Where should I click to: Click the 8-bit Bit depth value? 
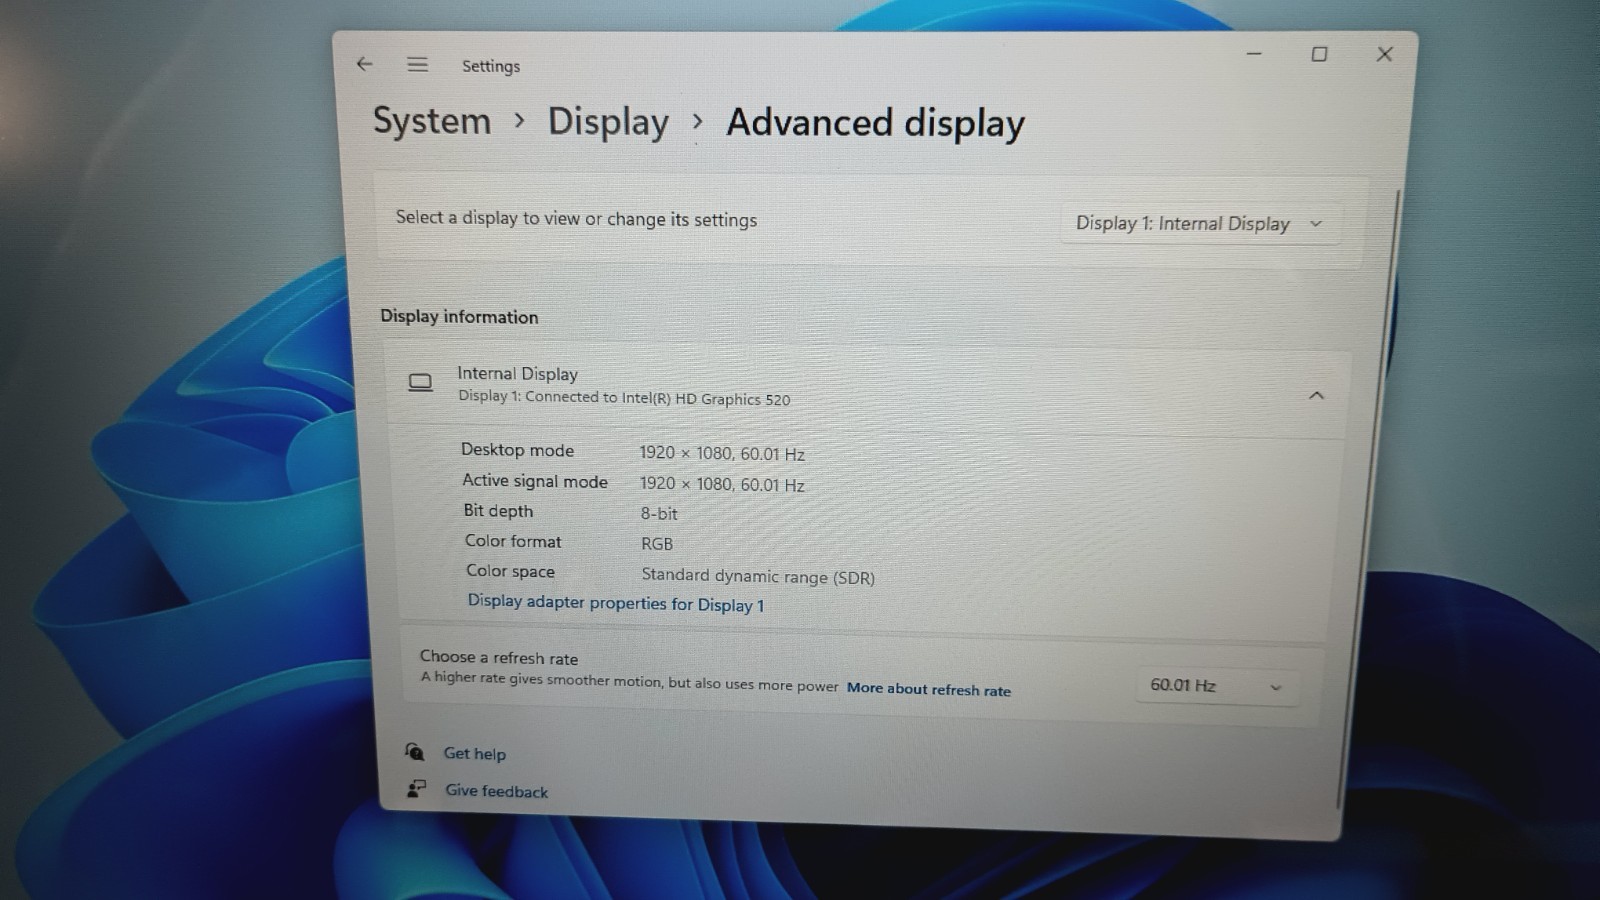659,513
